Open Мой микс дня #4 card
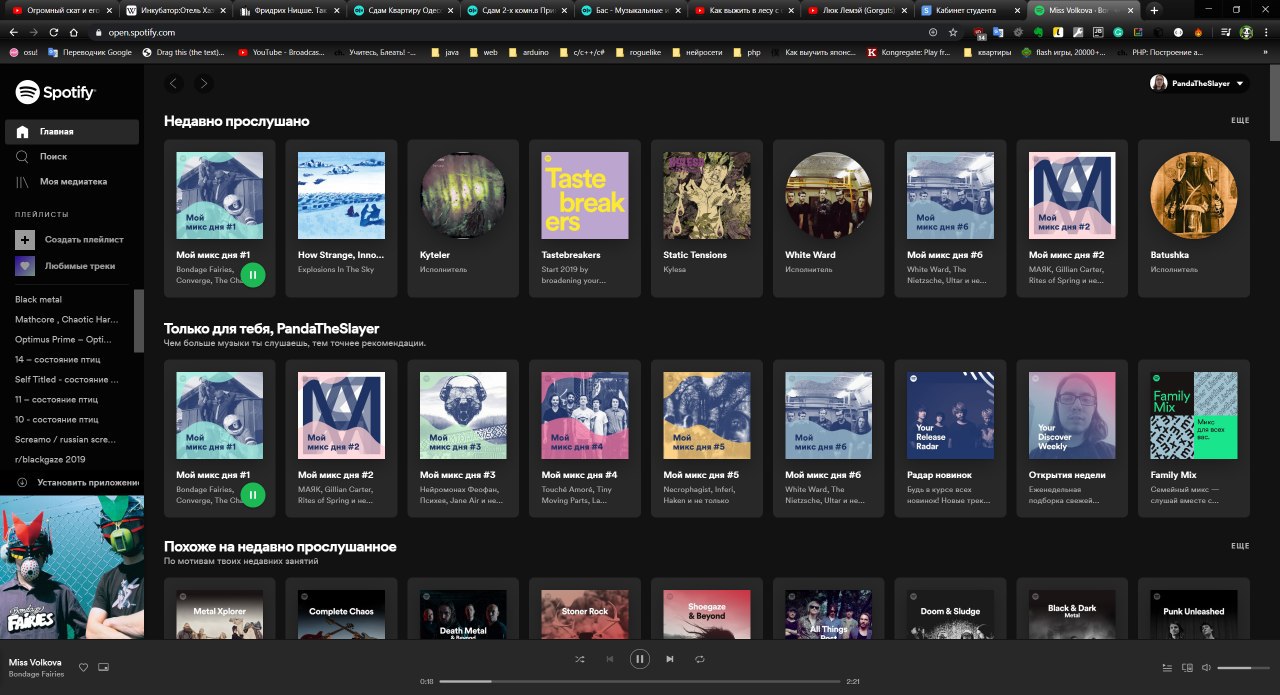This screenshot has width=1280, height=695. click(585, 438)
